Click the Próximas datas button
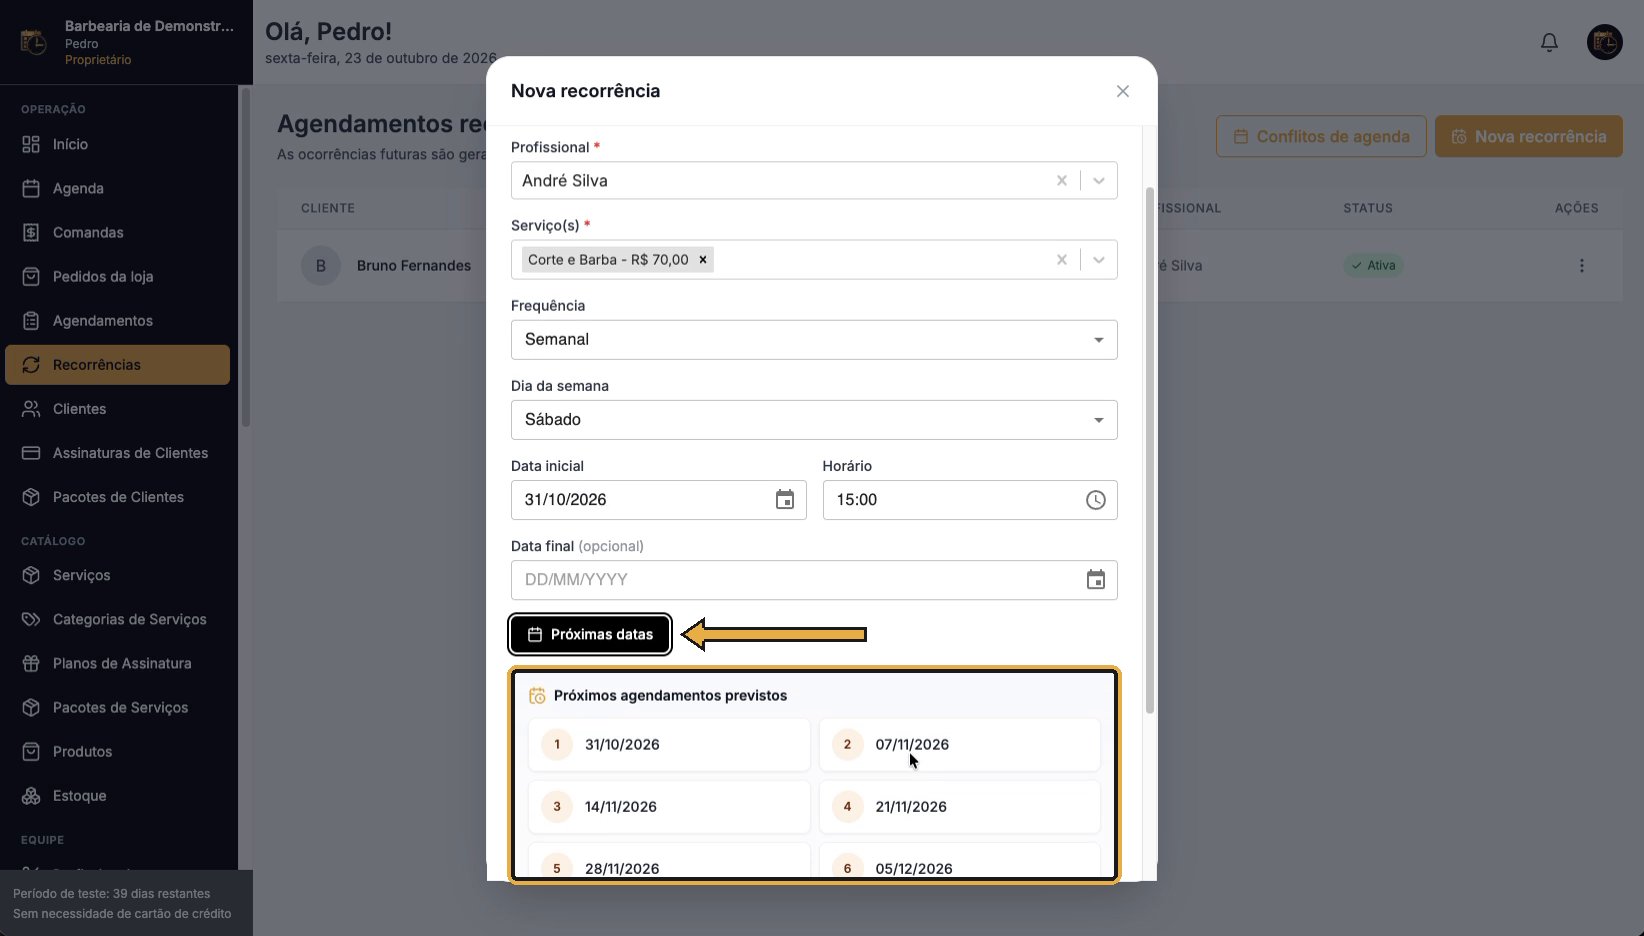The image size is (1644, 936). [590, 634]
